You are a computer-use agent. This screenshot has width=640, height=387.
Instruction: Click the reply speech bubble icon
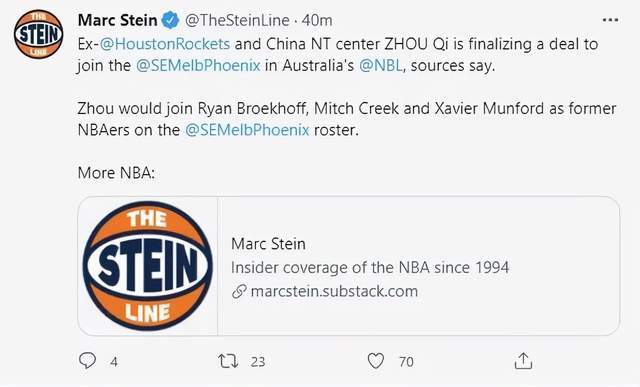click(87, 361)
